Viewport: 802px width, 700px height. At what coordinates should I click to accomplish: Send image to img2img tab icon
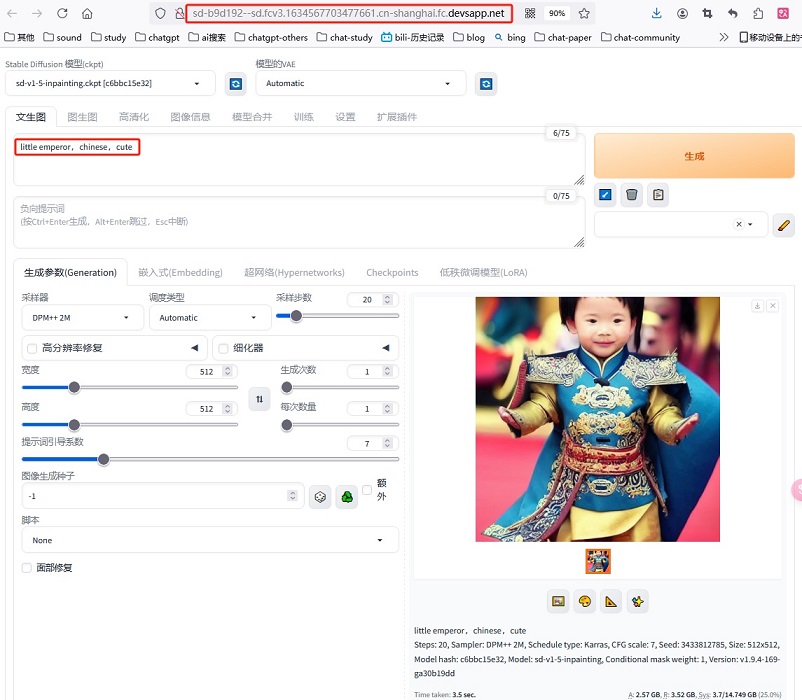pos(558,601)
